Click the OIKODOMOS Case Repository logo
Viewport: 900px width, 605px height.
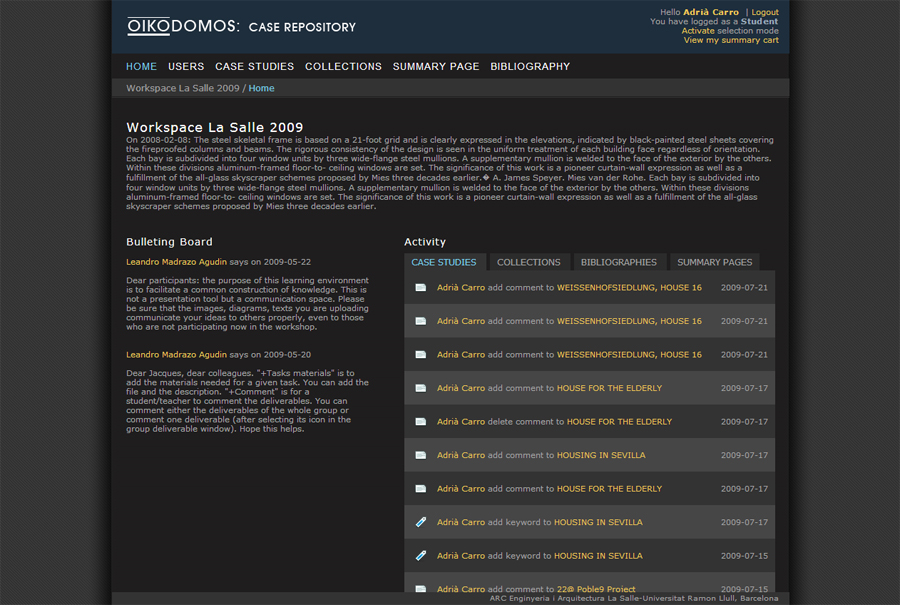coord(241,26)
